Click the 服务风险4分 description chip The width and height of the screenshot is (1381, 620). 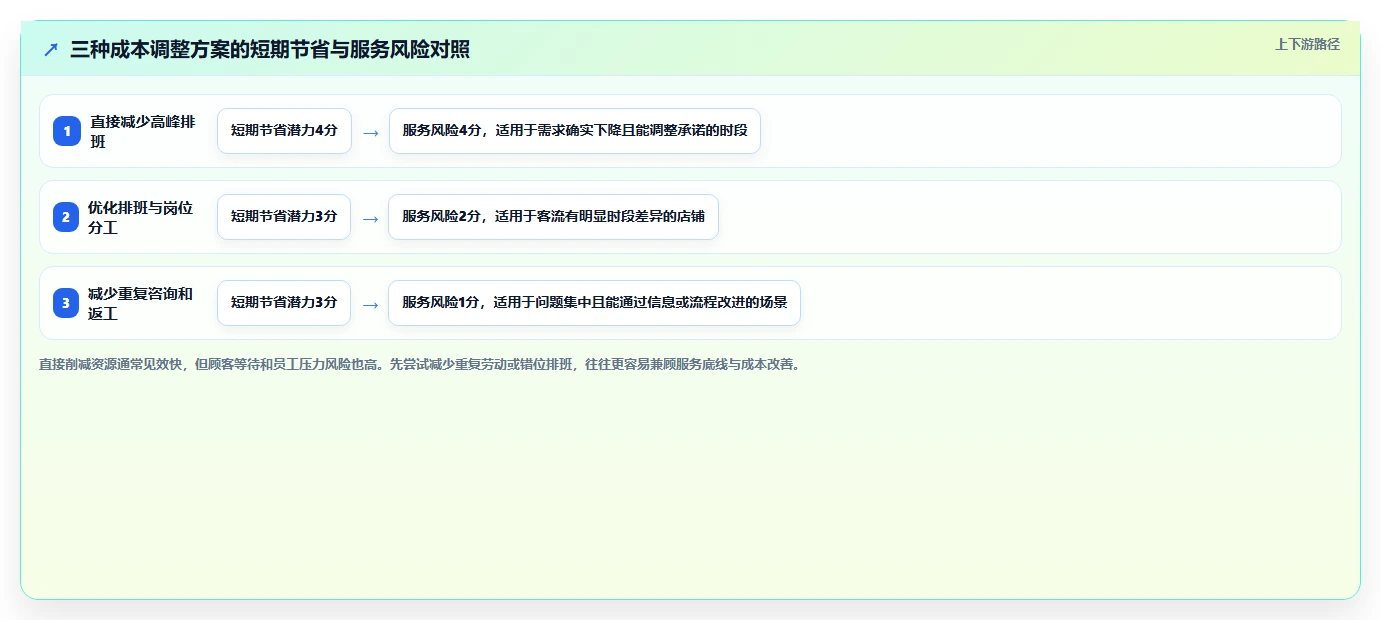575,131
